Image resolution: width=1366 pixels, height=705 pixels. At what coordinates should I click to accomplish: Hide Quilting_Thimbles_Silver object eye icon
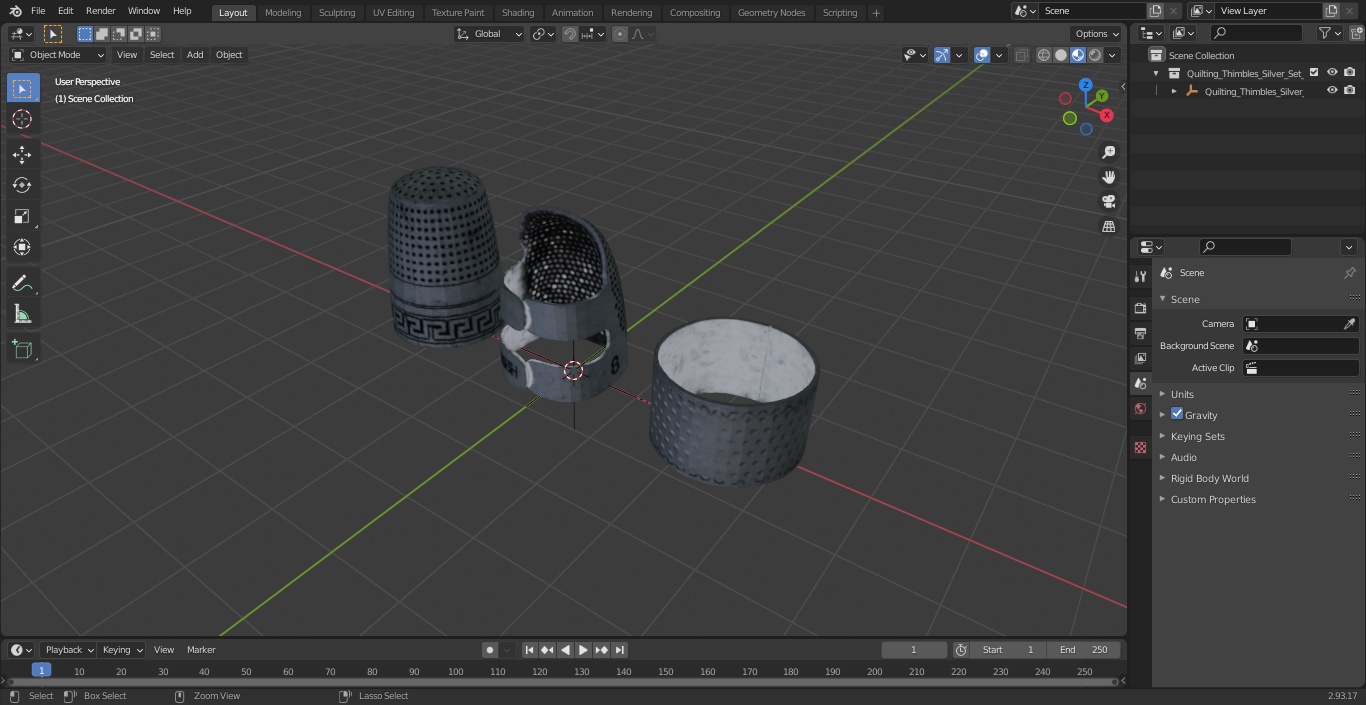[1332, 91]
